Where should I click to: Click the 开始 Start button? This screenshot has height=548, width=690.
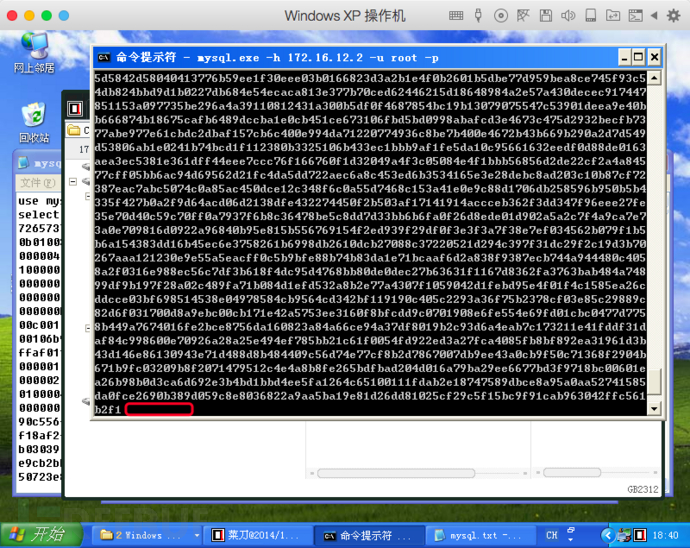click(42, 535)
